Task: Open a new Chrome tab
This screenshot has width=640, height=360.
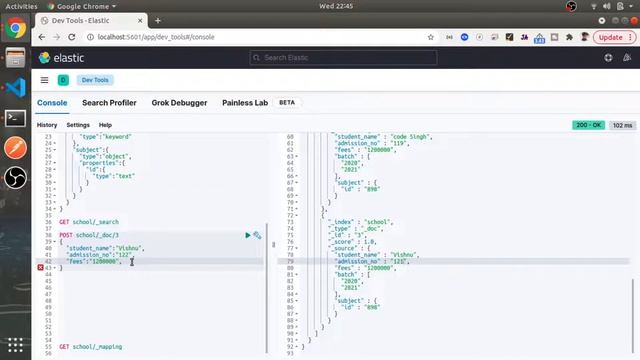Action: (158, 20)
